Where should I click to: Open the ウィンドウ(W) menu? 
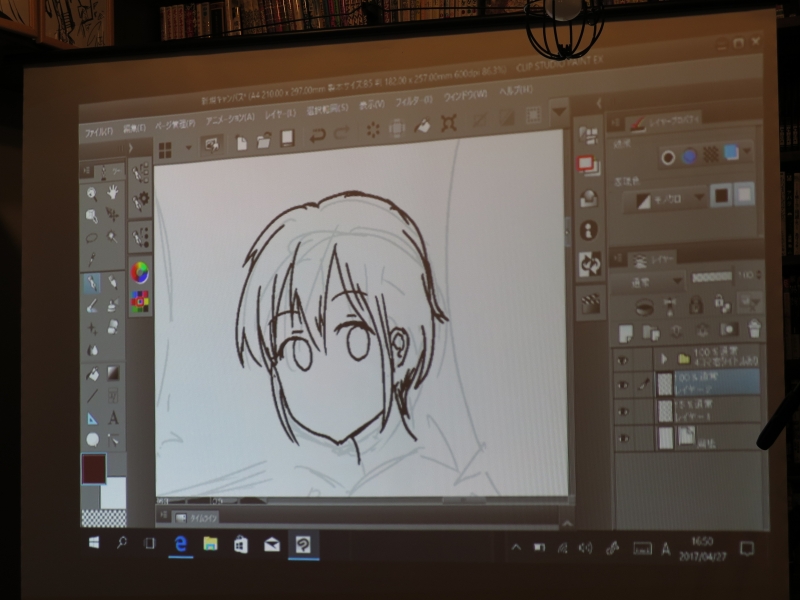coord(465,95)
